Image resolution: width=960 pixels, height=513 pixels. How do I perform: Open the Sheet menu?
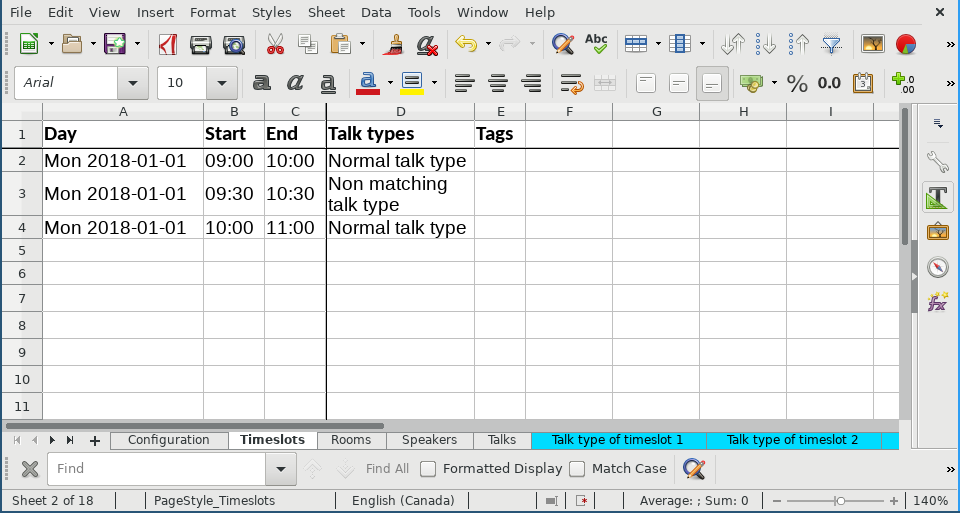point(324,12)
